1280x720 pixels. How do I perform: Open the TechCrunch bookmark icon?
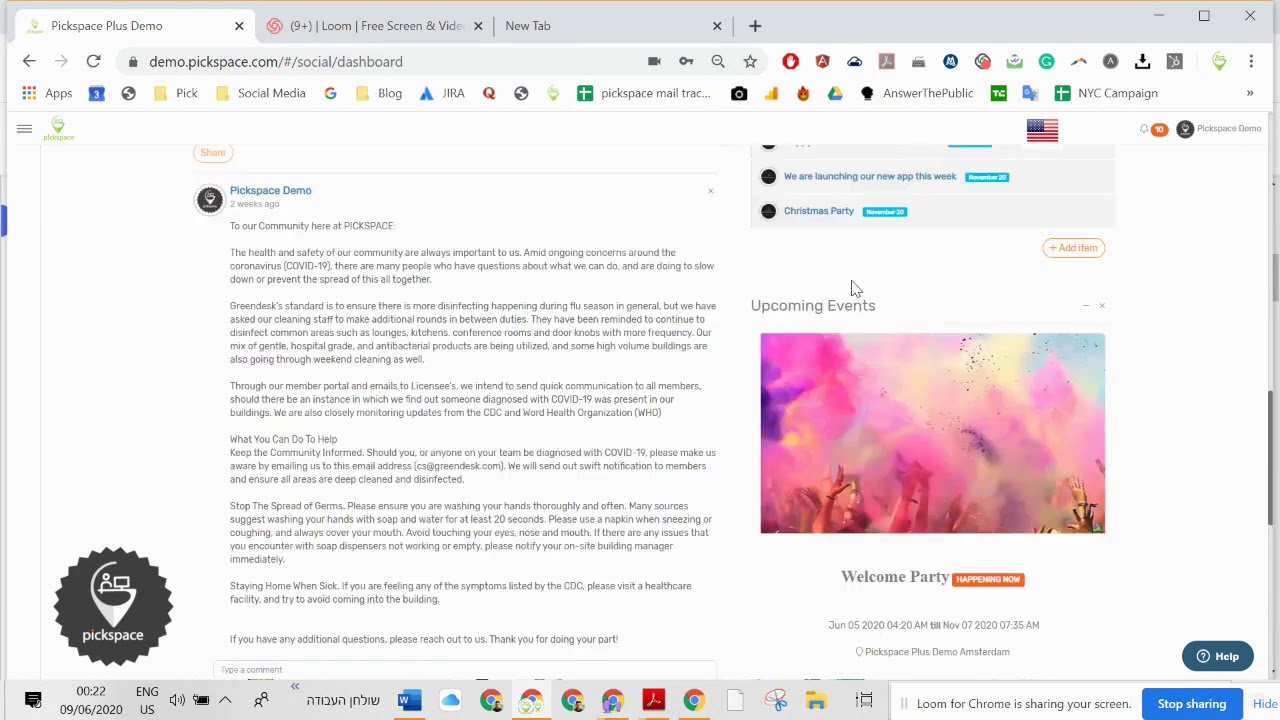[x=998, y=93]
